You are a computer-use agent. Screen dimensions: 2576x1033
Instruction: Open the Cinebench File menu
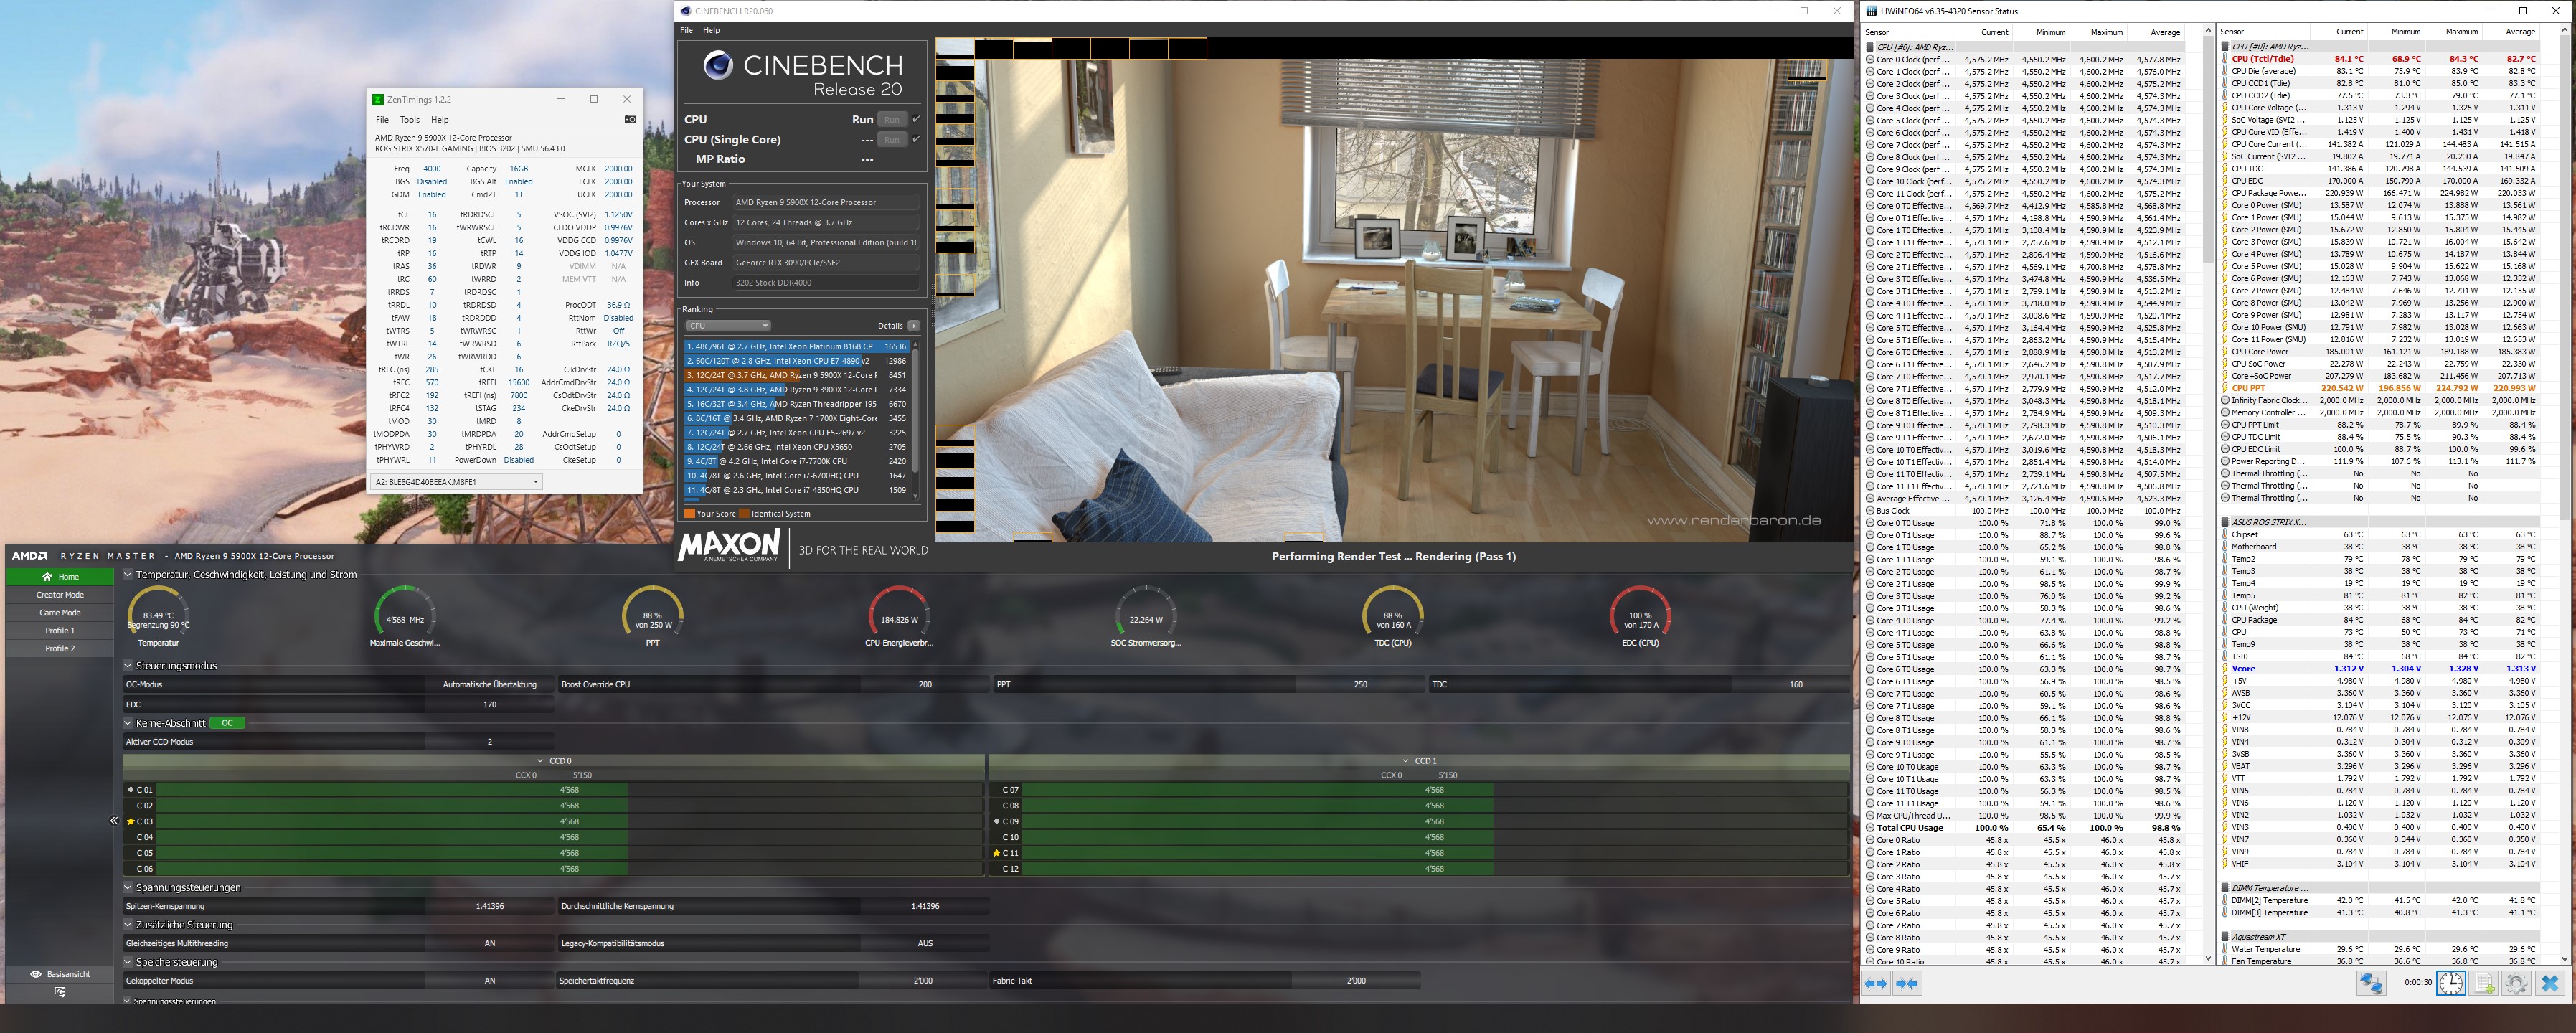(x=686, y=30)
